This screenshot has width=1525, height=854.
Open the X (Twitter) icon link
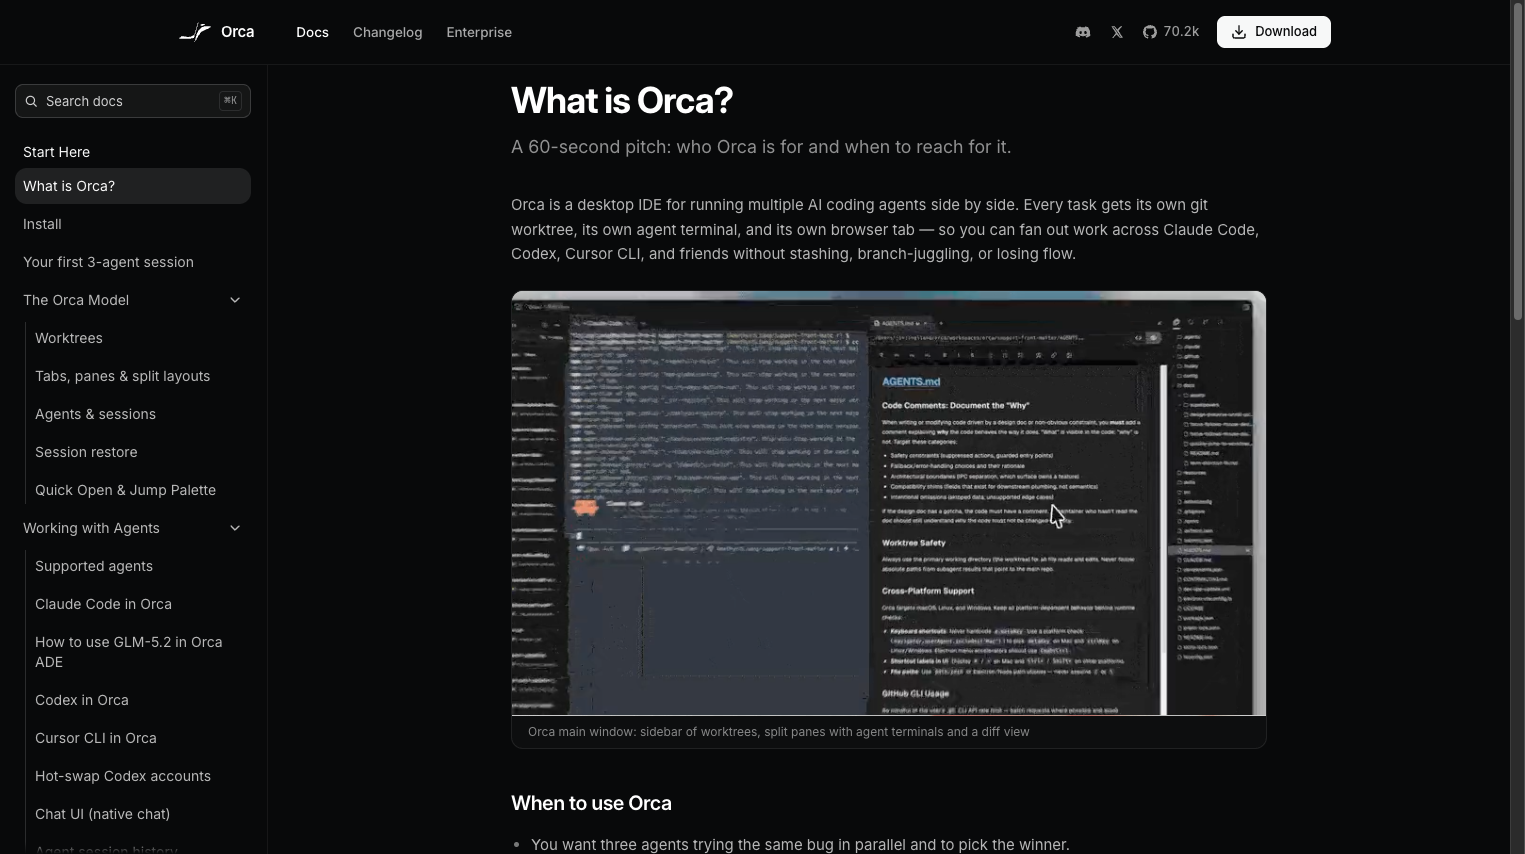(x=1117, y=32)
